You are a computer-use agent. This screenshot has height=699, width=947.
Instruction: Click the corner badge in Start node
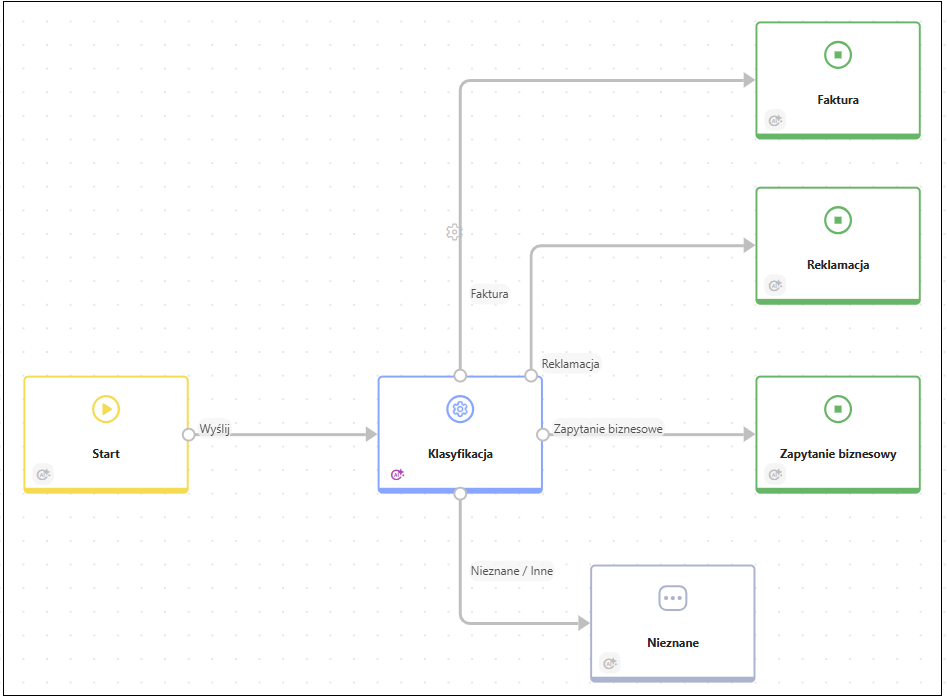(x=43, y=475)
